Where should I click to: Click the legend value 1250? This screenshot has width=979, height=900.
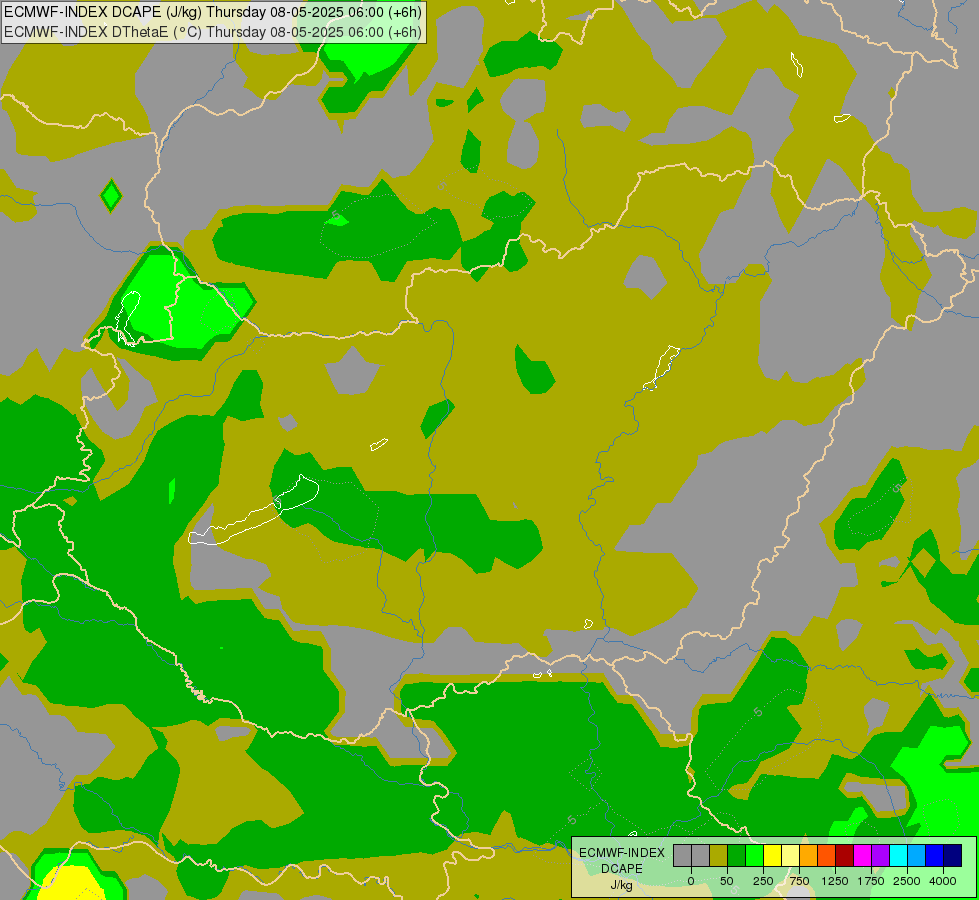(x=835, y=881)
